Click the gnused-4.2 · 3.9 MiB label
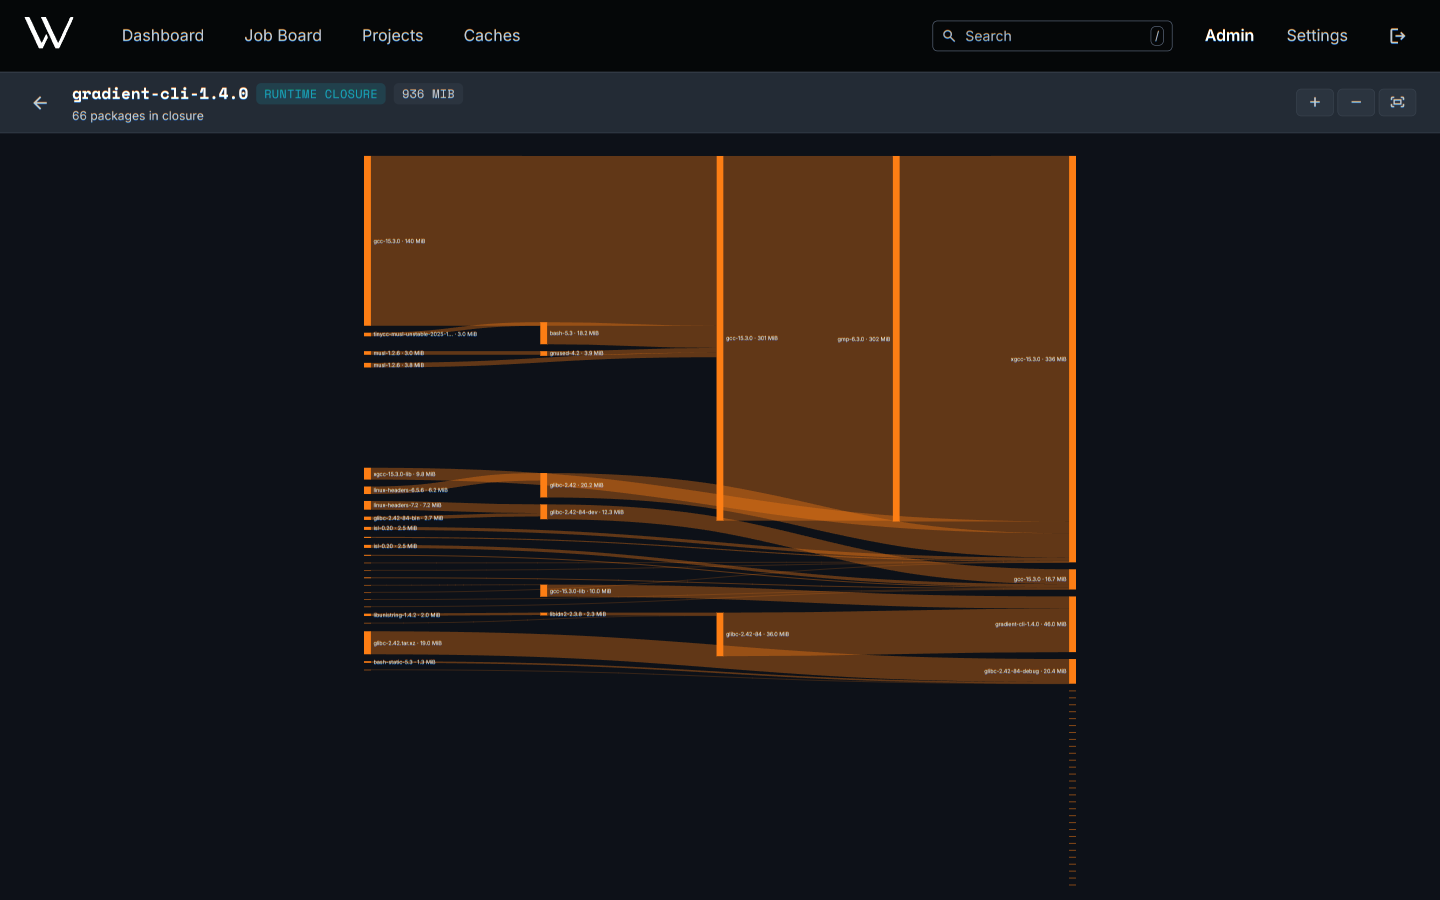Screen dimensions: 1440x900 (576, 353)
